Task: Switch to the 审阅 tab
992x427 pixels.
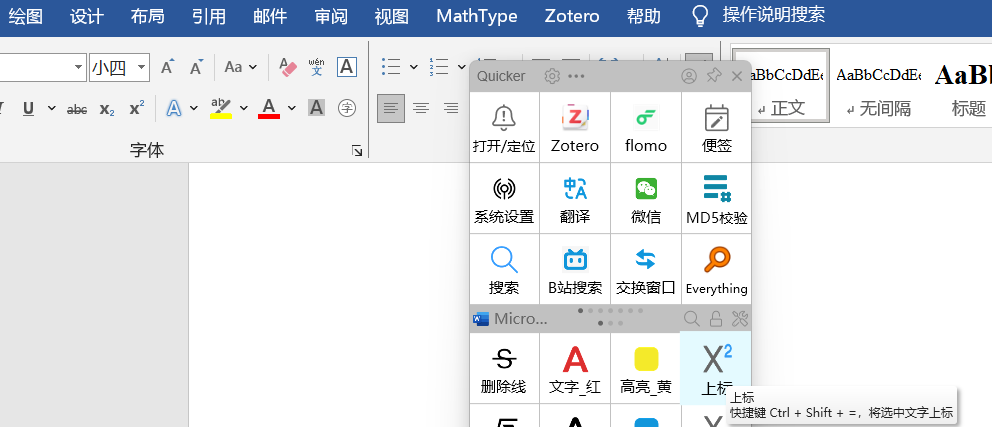Action: pos(332,16)
